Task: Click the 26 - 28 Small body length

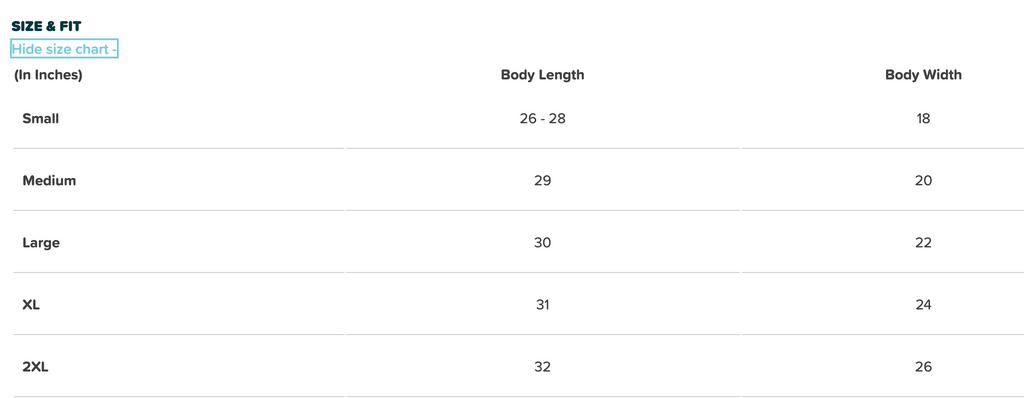Action: [x=543, y=119]
